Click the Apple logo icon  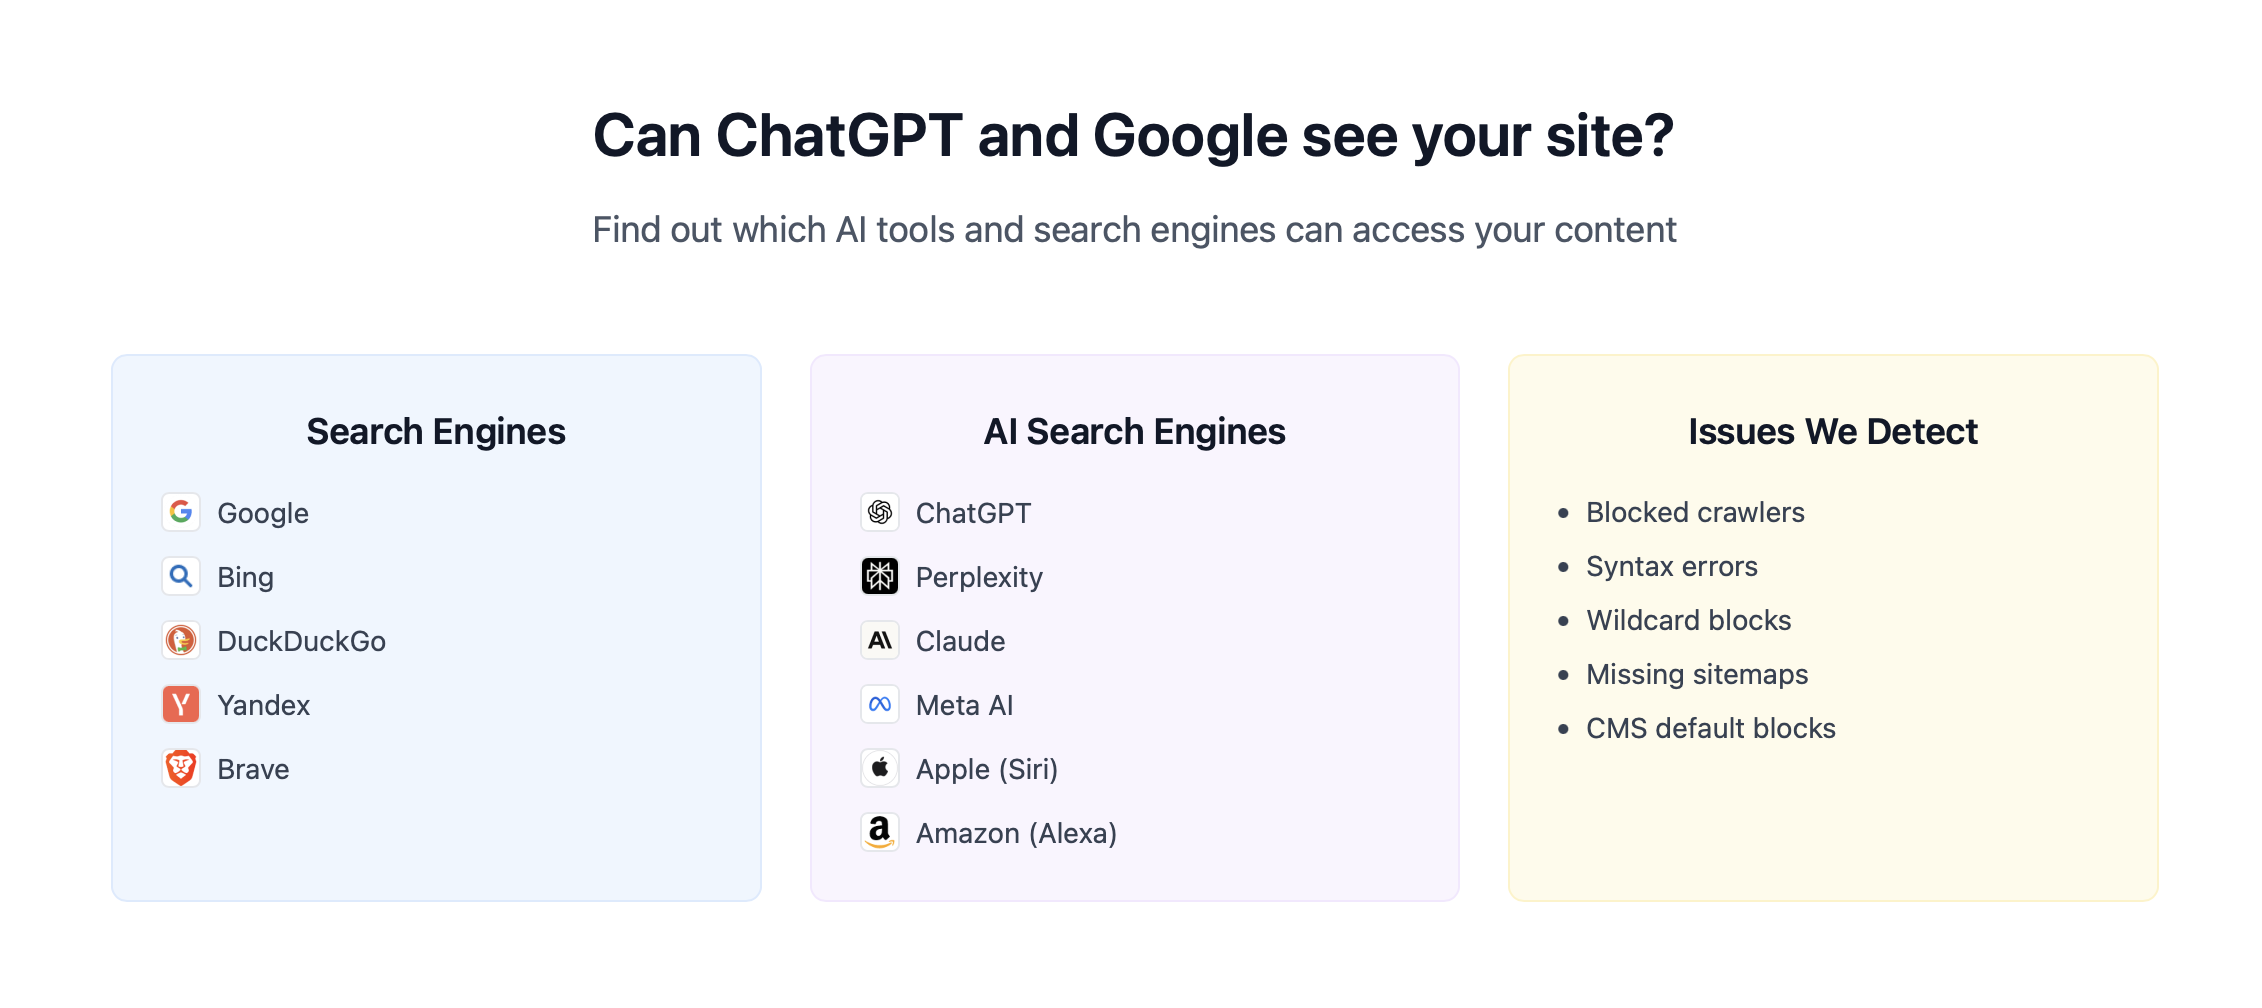(880, 768)
